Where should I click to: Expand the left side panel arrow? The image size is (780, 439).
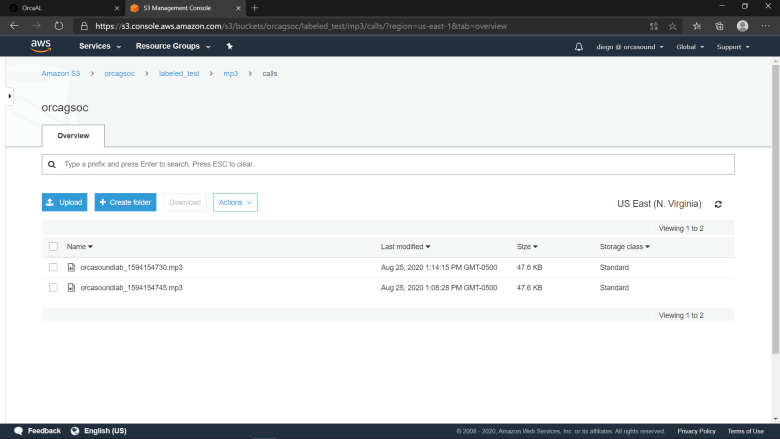[x=9, y=96]
